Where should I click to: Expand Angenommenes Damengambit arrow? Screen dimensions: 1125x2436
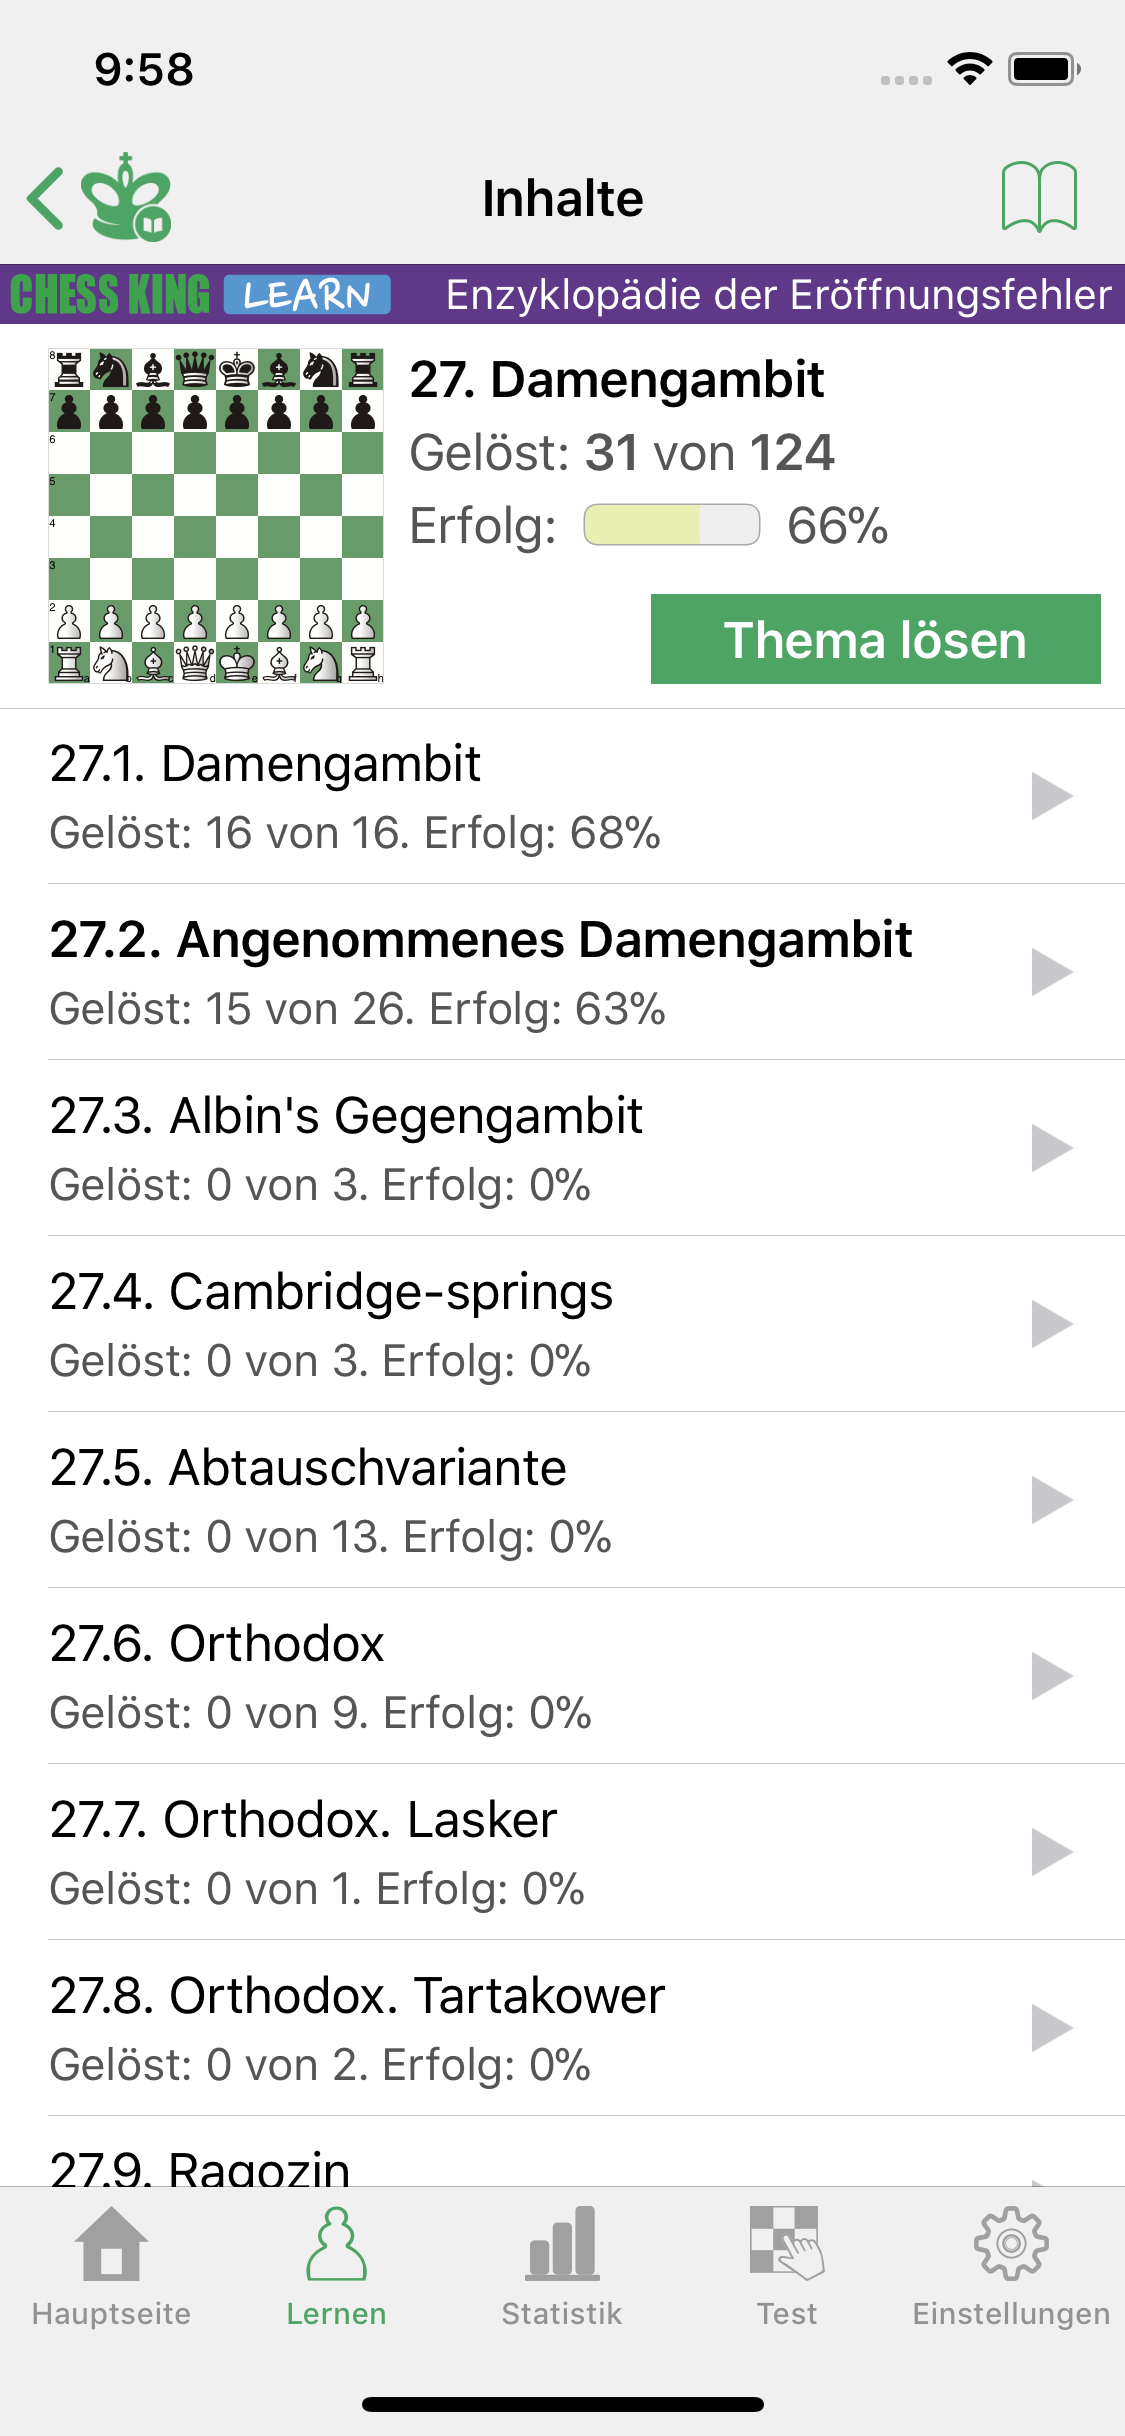click(1051, 972)
